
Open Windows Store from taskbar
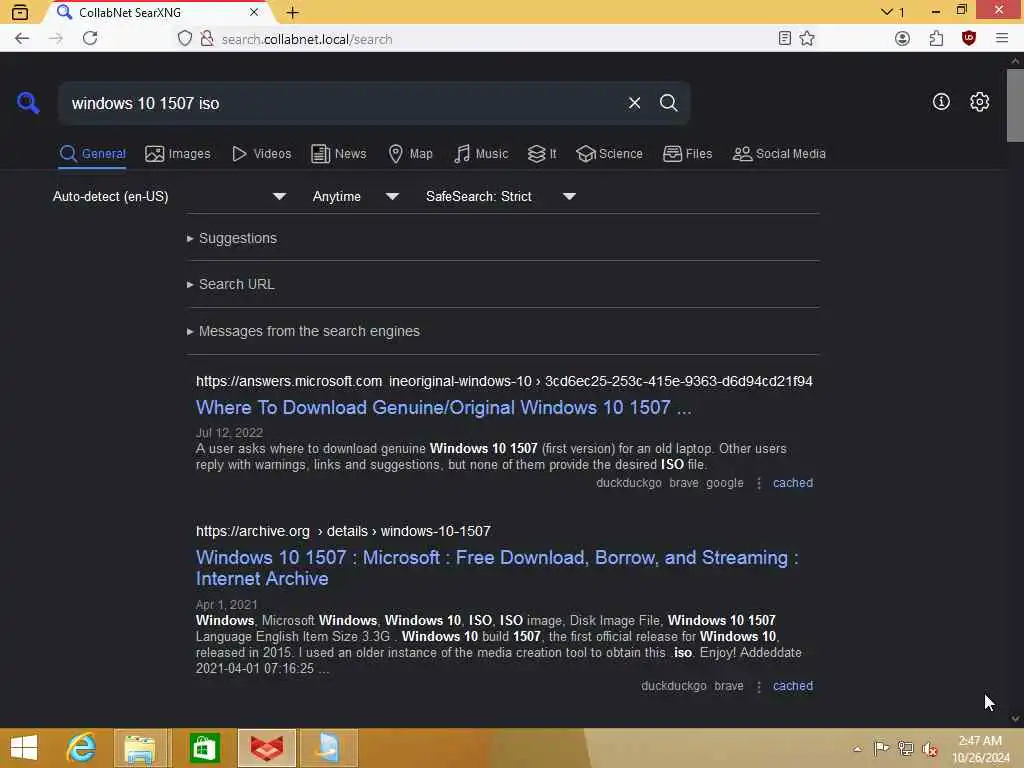(204, 748)
